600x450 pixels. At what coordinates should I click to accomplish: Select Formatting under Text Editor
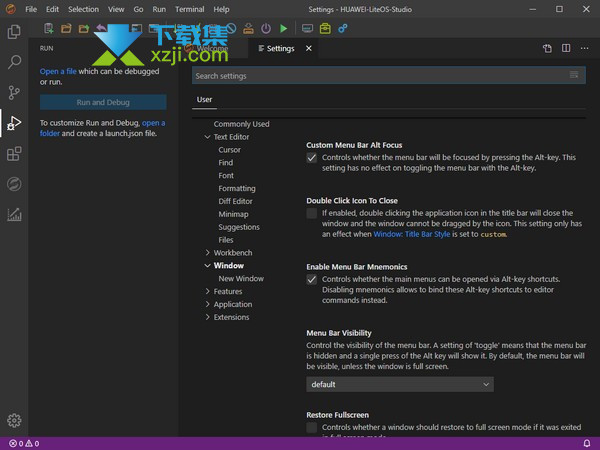click(237, 188)
